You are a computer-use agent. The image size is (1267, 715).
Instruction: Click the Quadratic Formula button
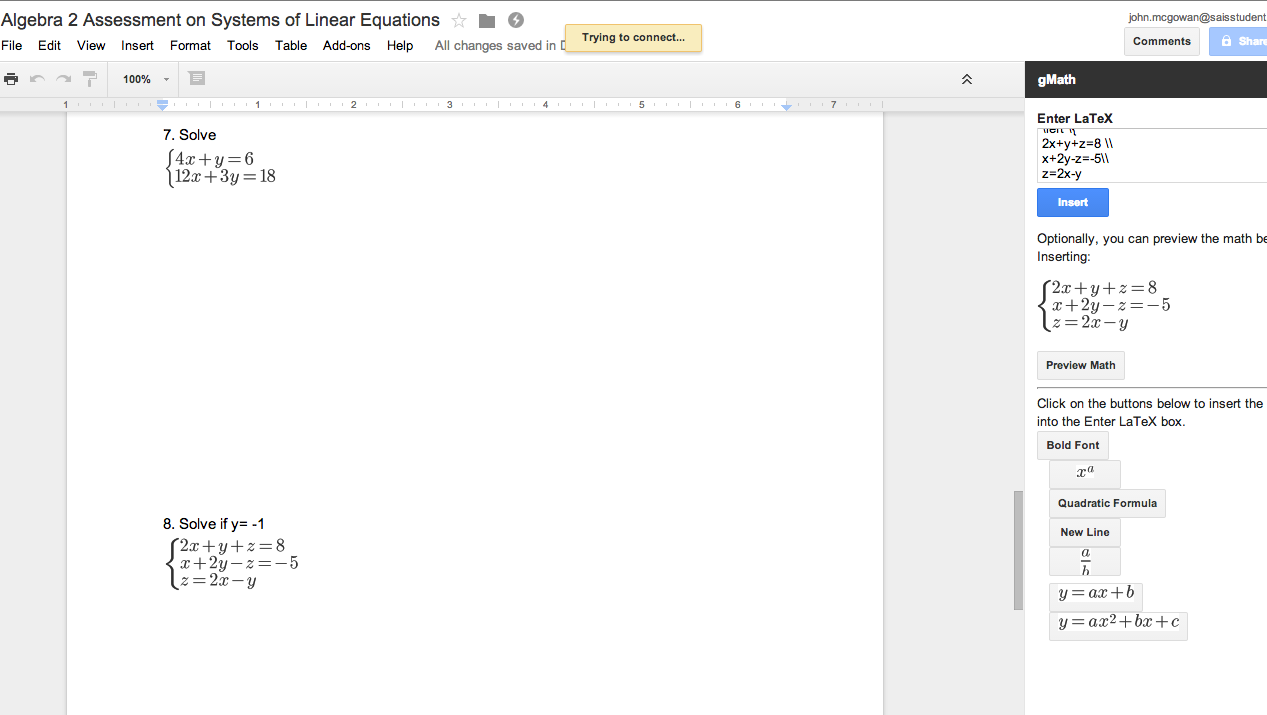pyautogui.click(x=1107, y=503)
